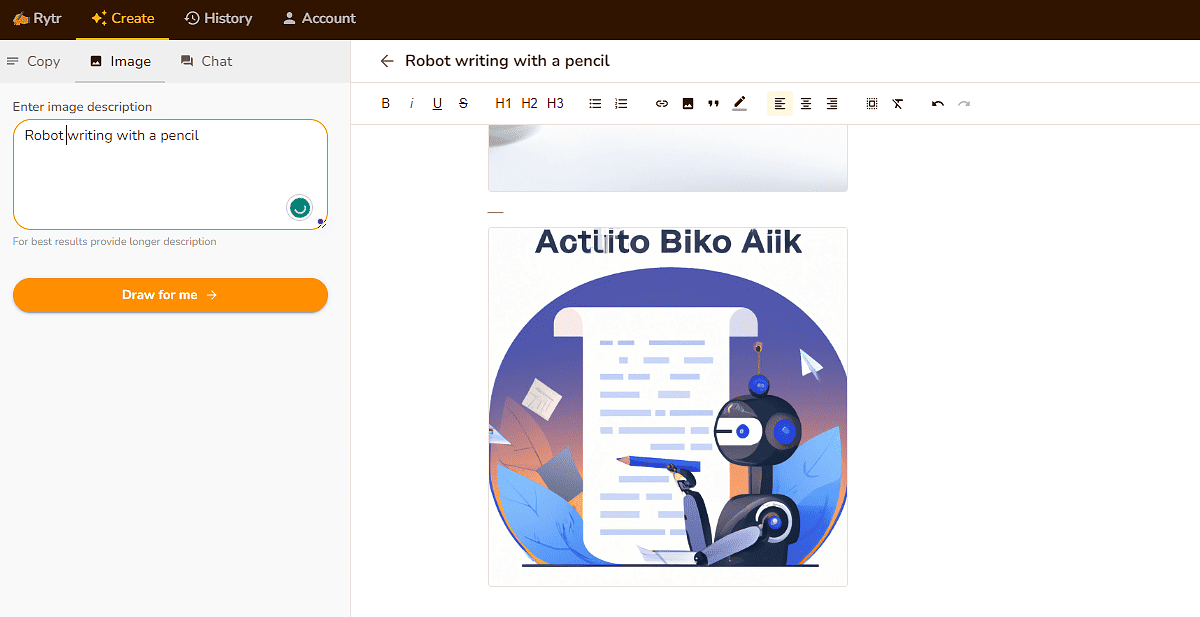1200x617 pixels.
Task: Go back using the arrow beside the title
Action: pyautogui.click(x=387, y=61)
